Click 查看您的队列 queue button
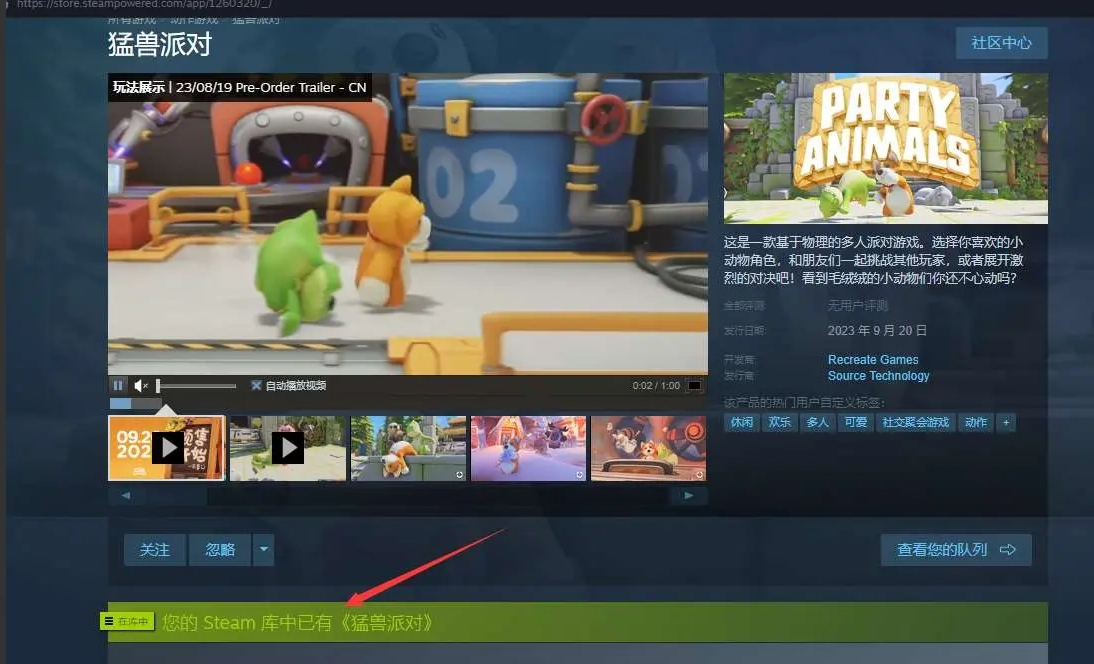Screen dimensions: 1094x664 (x=955, y=550)
